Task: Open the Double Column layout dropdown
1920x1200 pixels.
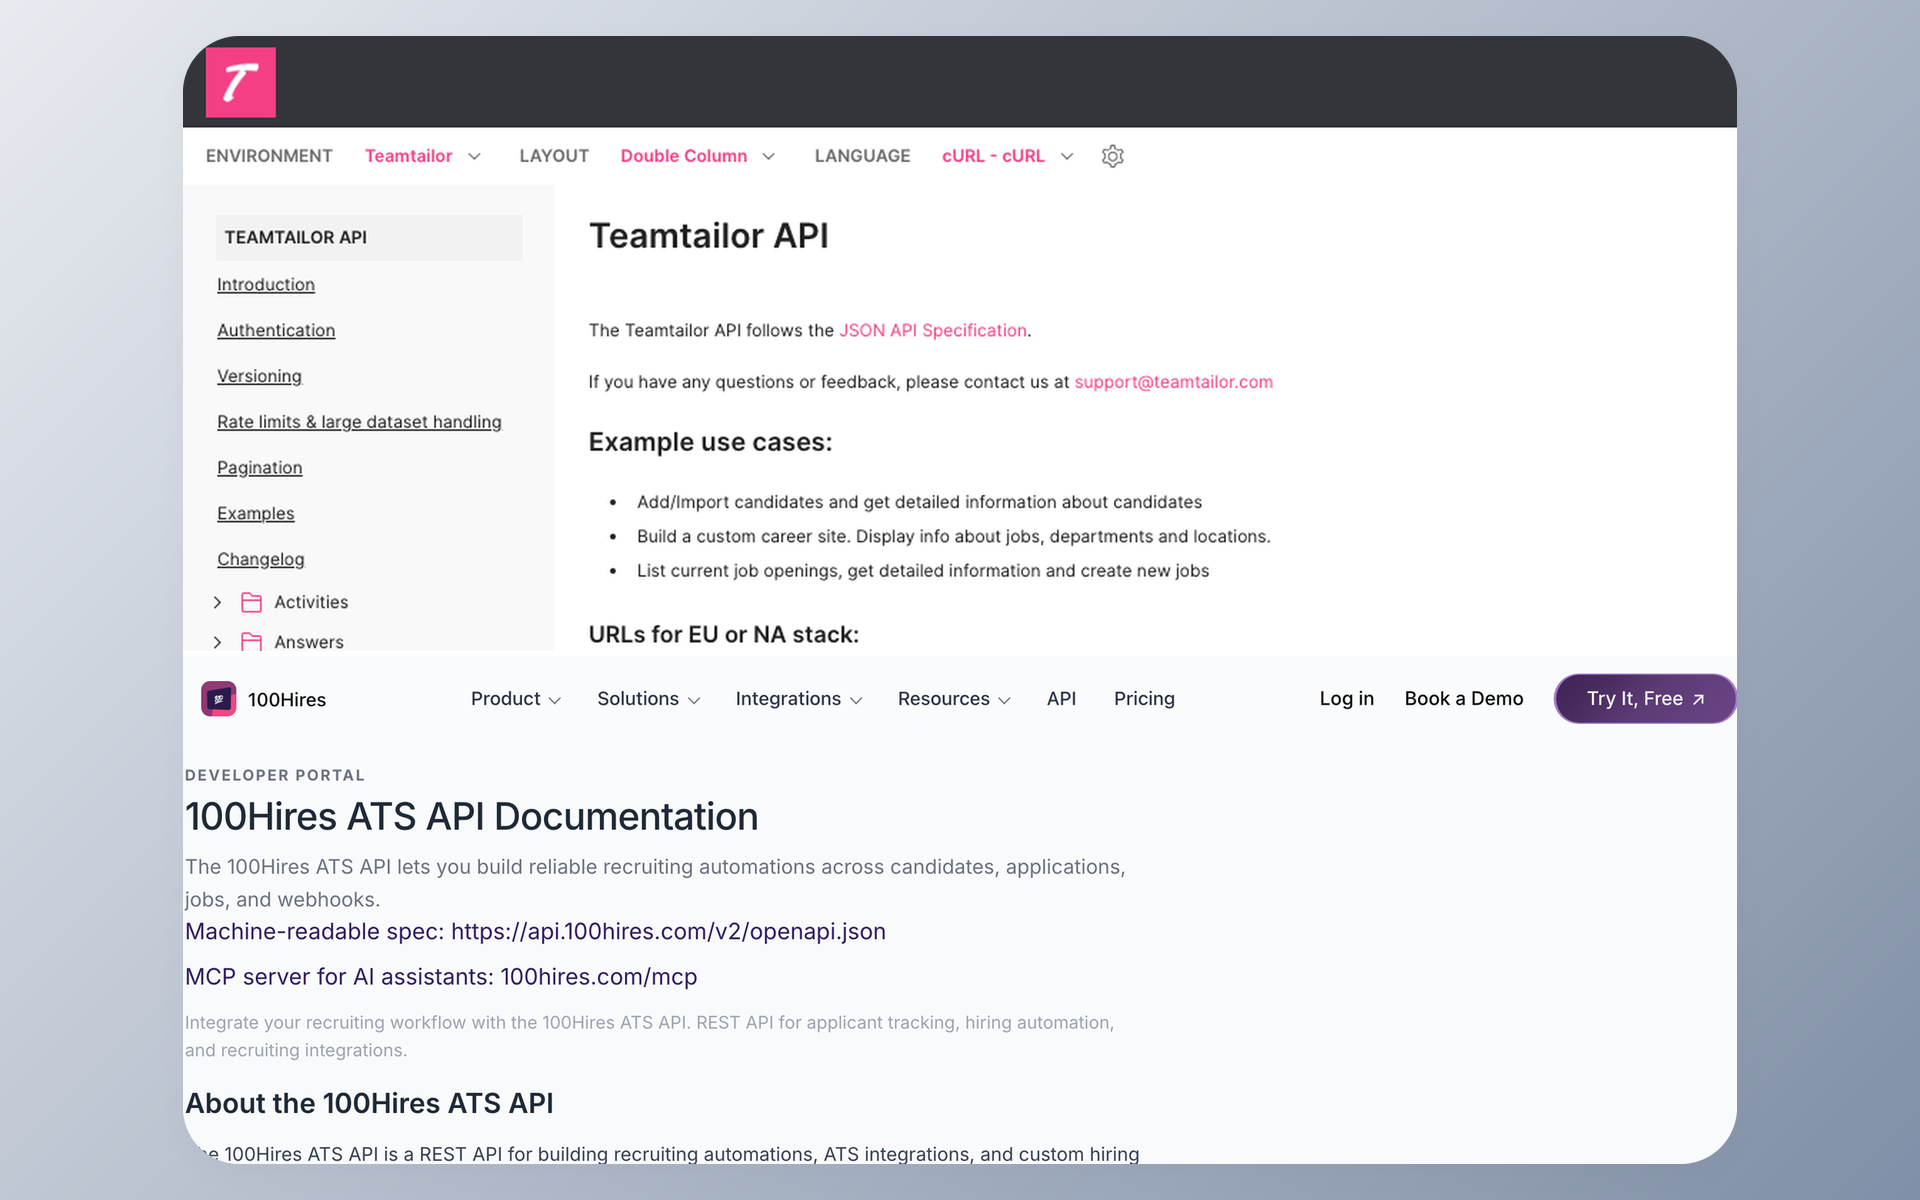Action: (698, 156)
